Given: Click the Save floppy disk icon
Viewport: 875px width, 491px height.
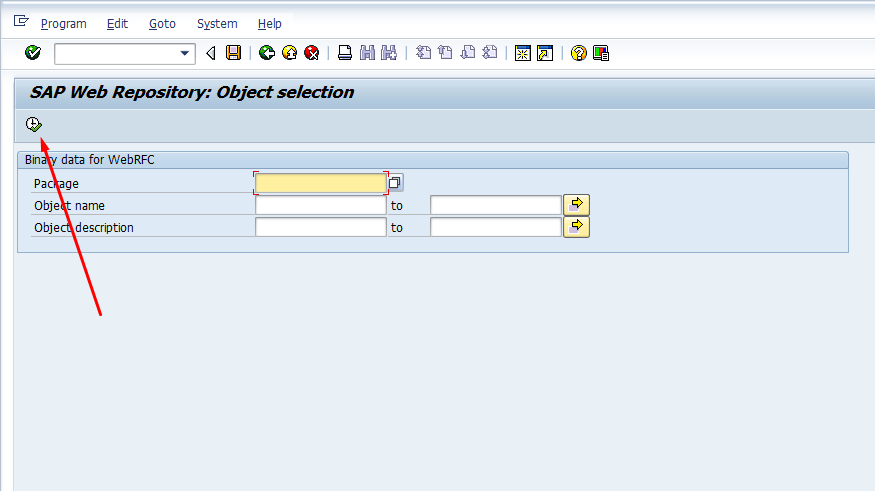Looking at the screenshot, I should tap(233, 53).
